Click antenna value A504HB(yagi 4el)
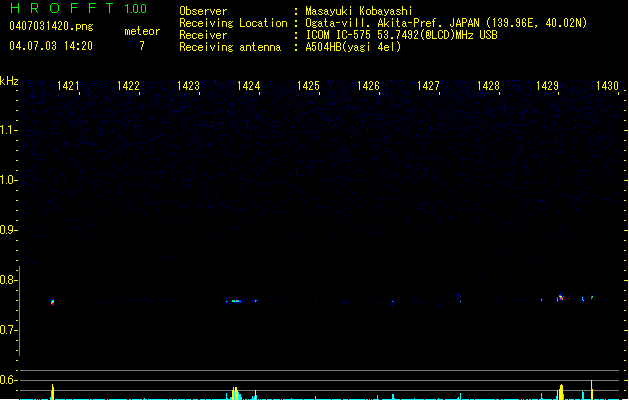 point(353,47)
